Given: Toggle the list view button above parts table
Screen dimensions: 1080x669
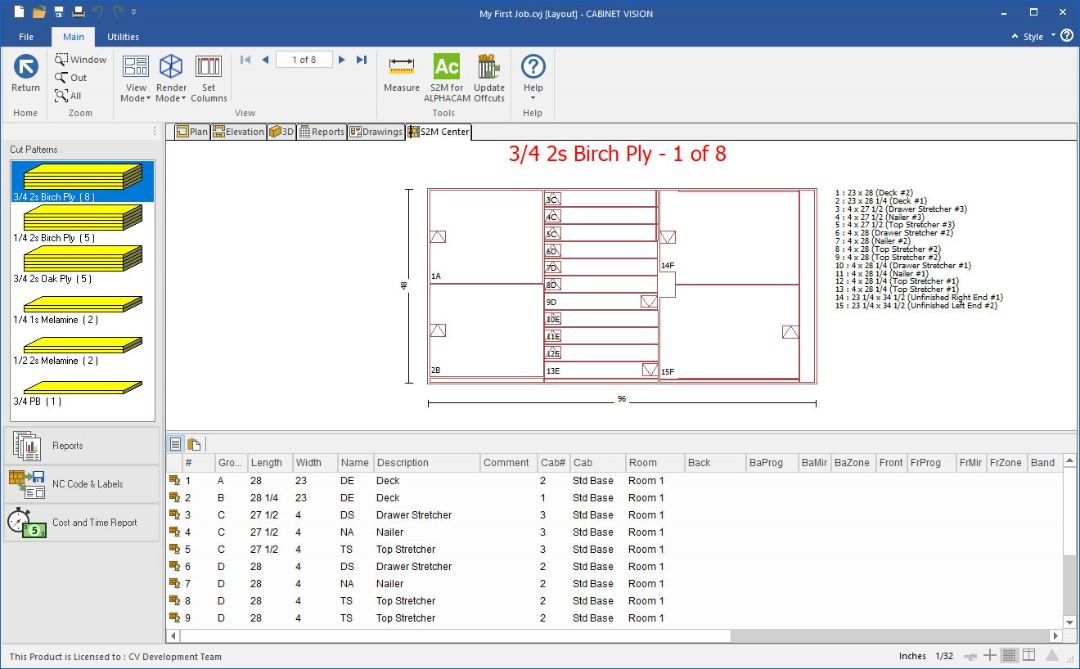Looking at the screenshot, I should 176,444.
